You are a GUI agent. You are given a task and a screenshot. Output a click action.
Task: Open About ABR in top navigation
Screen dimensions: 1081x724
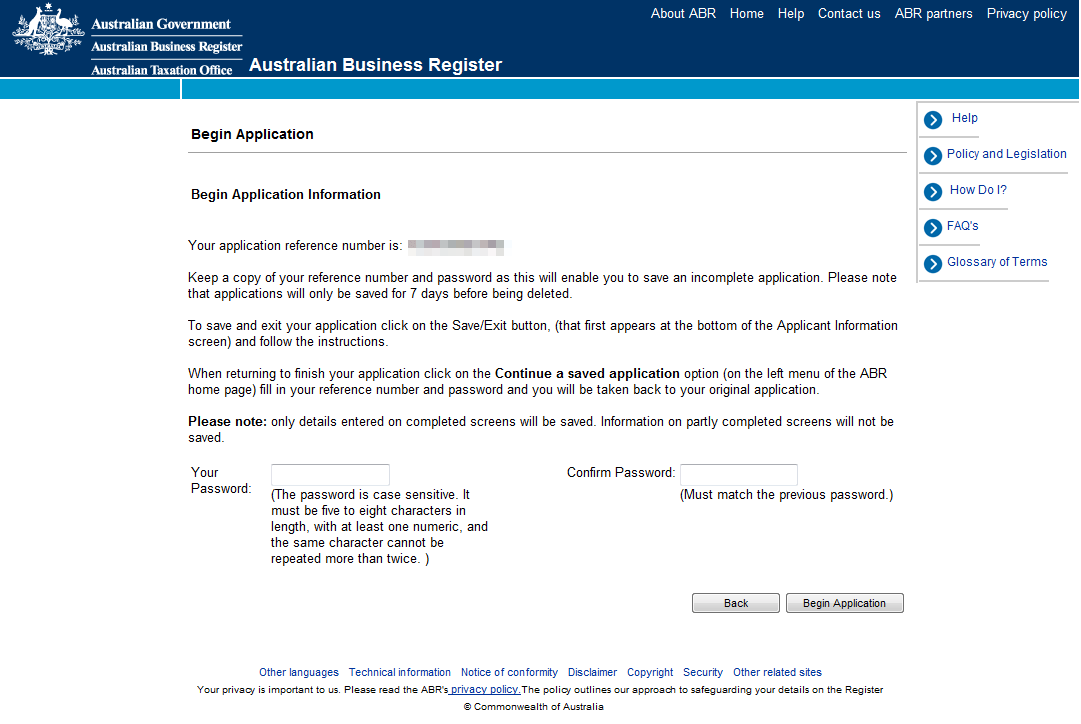point(683,14)
